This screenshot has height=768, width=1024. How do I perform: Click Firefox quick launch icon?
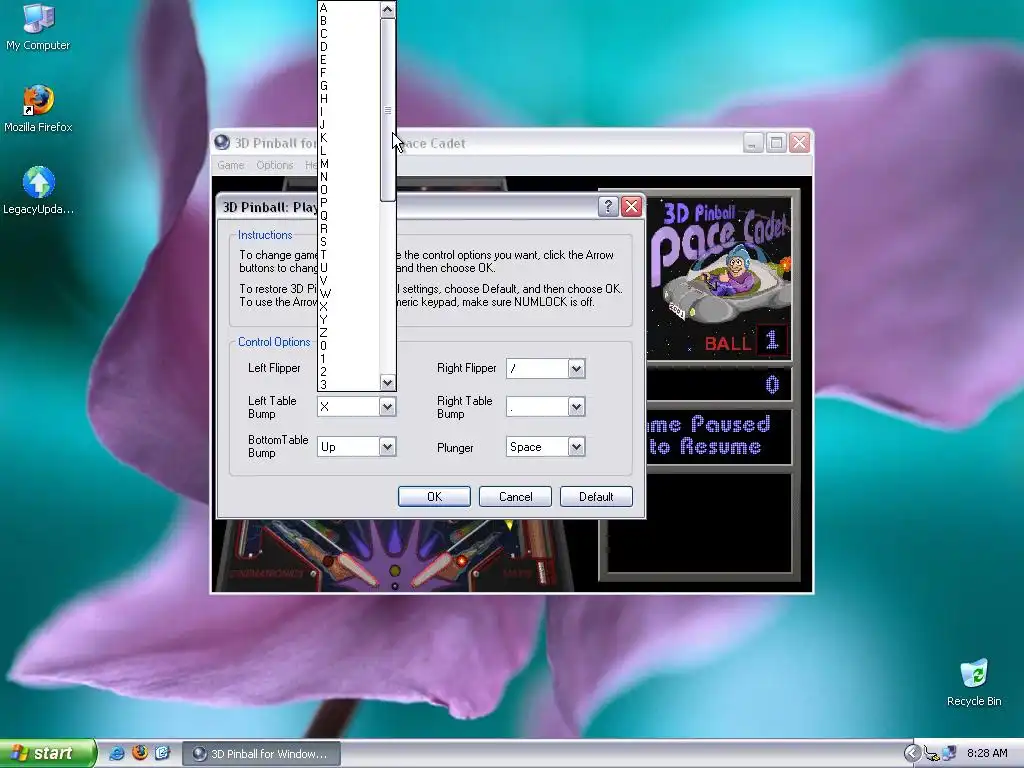(x=139, y=753)
